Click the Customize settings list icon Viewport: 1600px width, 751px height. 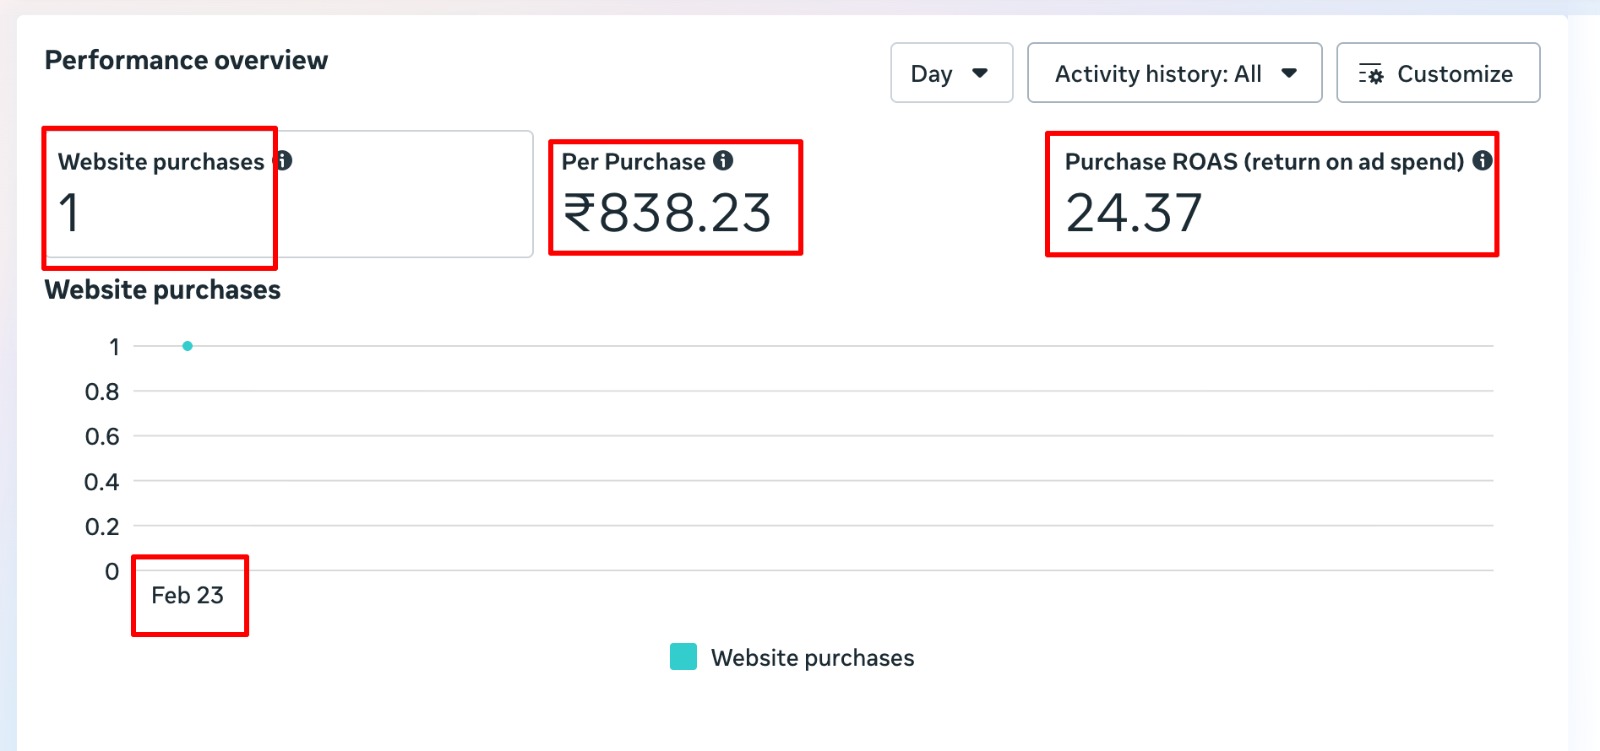click(1370, 74)
